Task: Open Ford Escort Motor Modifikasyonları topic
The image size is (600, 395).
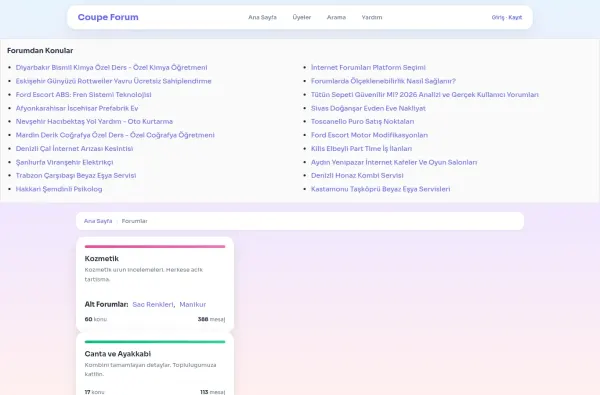Action: pyautogui.click(x=369, y=135)
